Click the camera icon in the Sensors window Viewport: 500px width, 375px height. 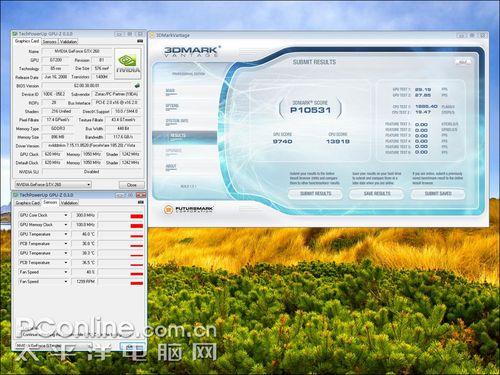coord(140,202)
